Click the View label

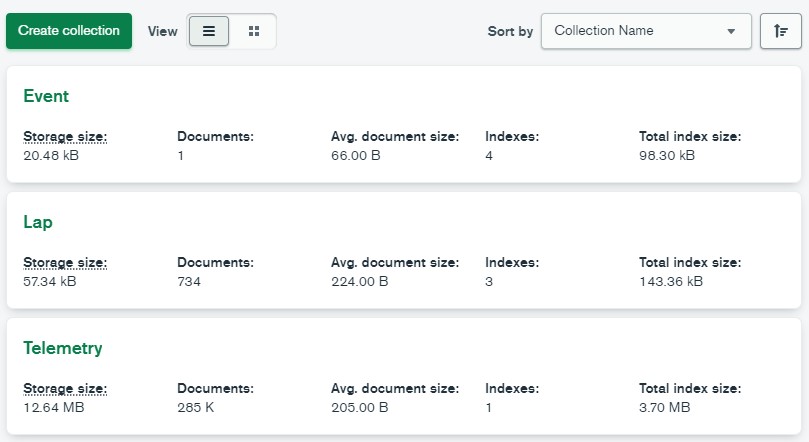tap(163, 31)
